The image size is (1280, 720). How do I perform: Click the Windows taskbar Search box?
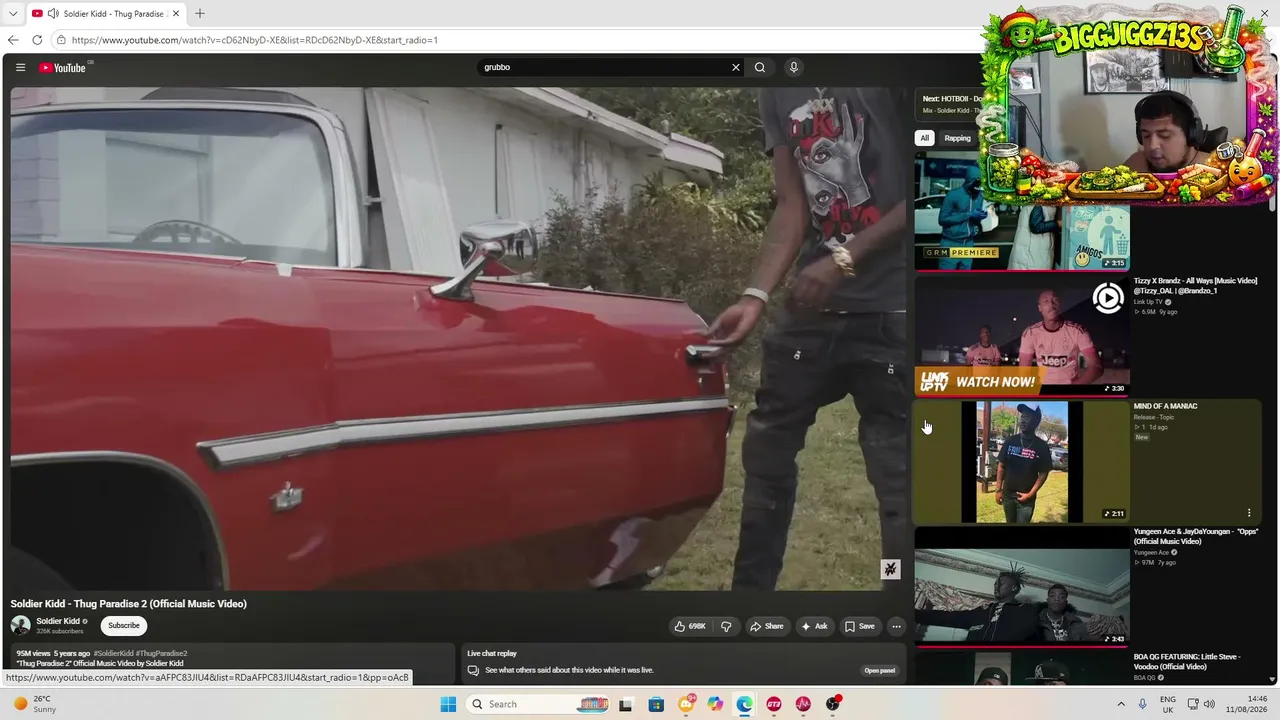(x=539, y=704)
